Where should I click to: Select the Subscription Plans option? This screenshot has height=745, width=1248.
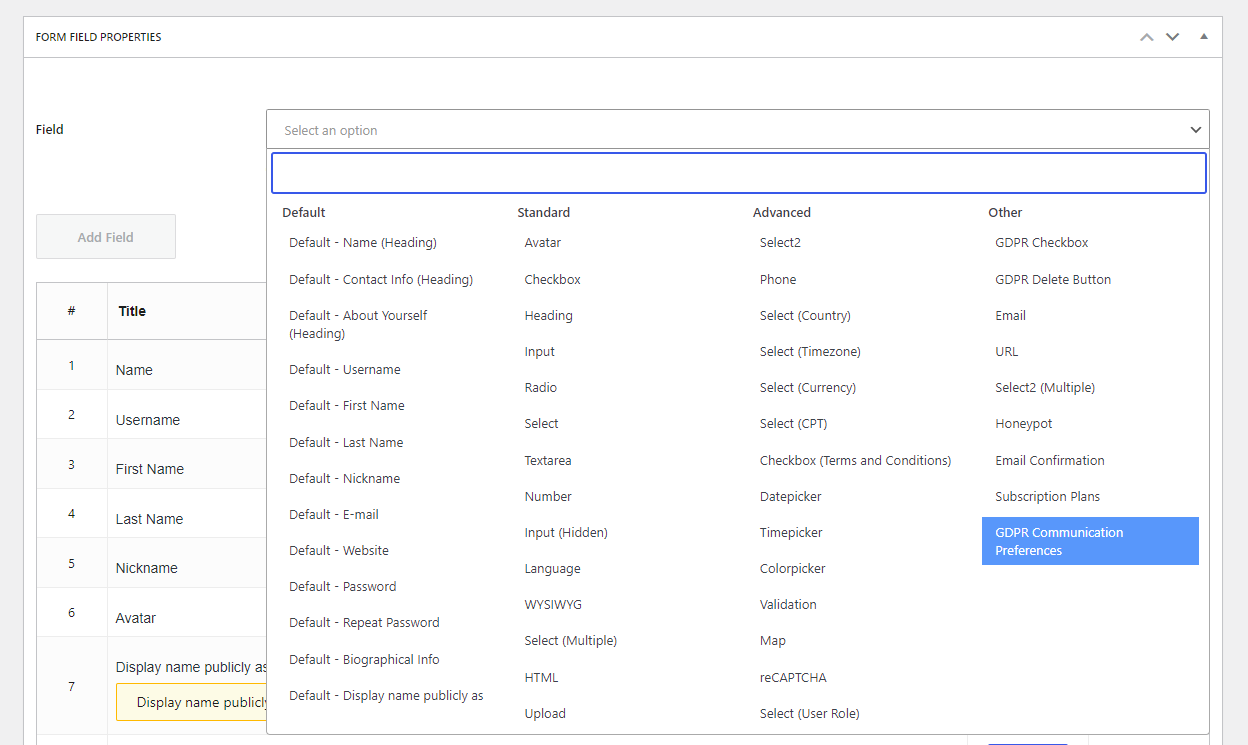(x=1047, y=497)
